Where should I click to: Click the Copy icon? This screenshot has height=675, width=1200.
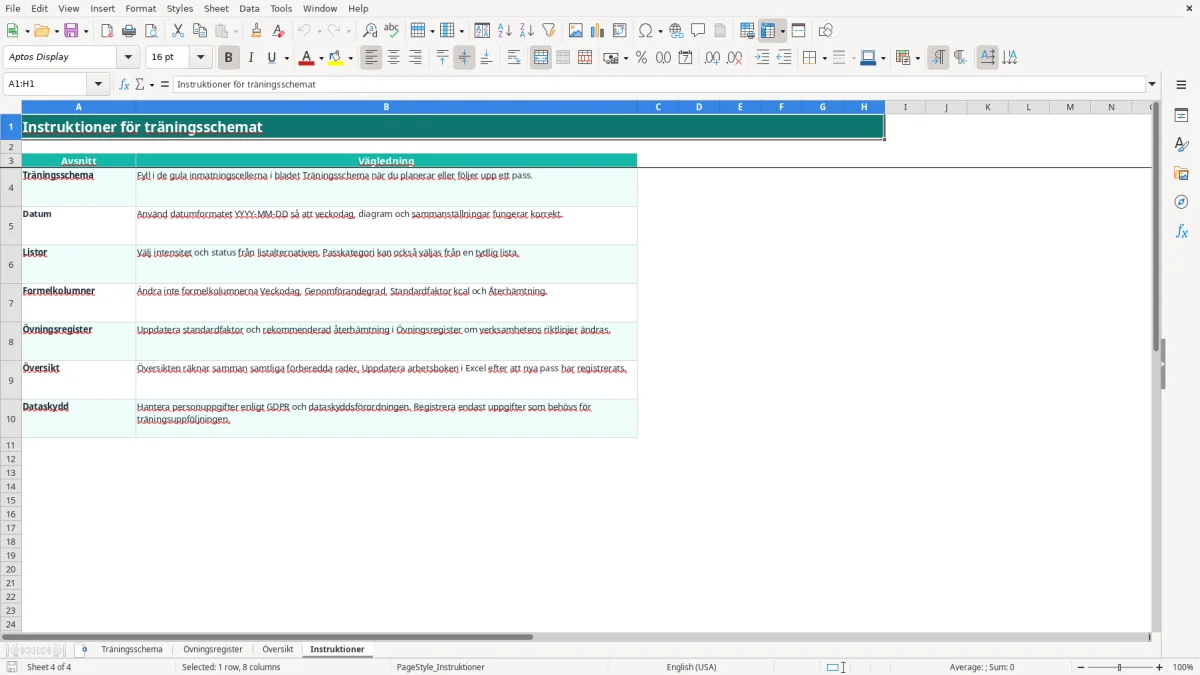click(x=200, y=31)
